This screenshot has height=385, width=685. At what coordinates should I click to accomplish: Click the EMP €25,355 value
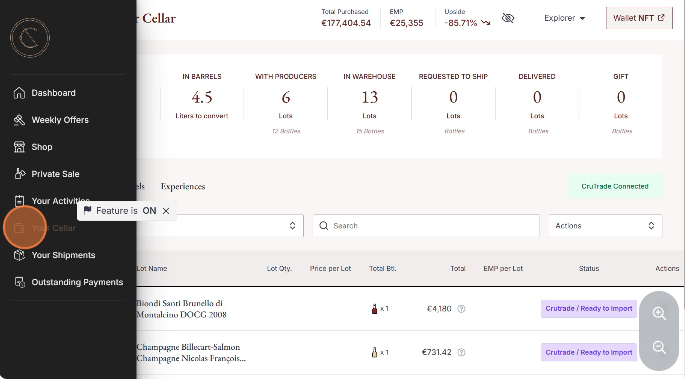coord(406,23)
